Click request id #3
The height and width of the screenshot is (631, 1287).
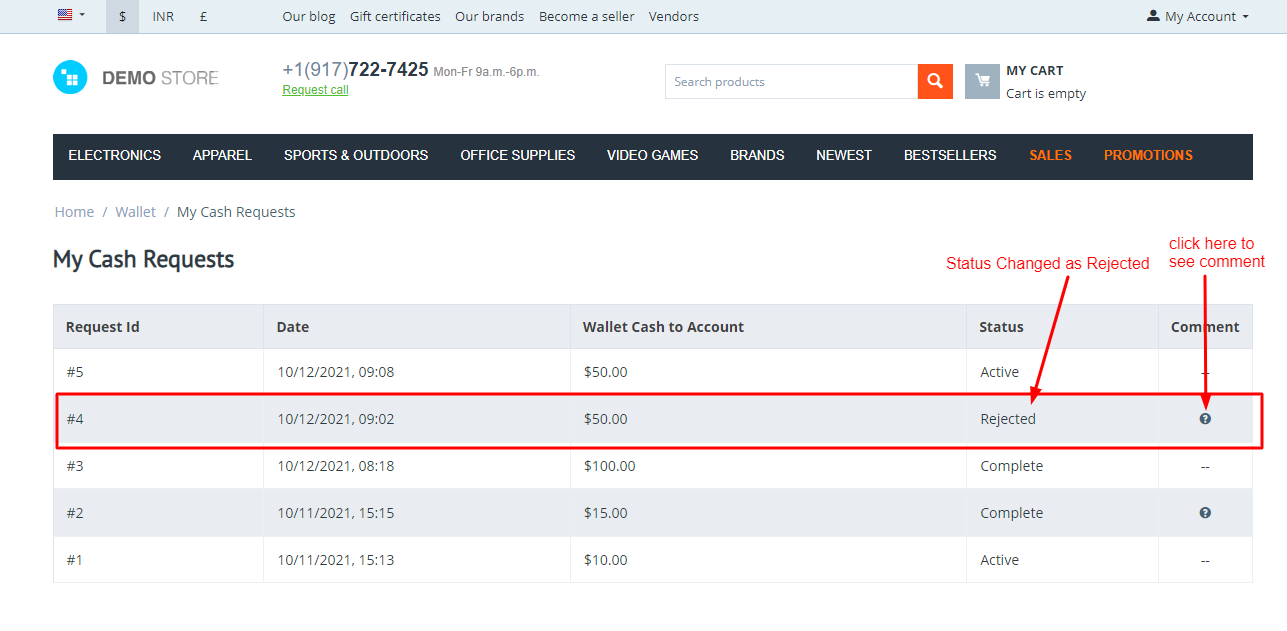tap(75, 466)
